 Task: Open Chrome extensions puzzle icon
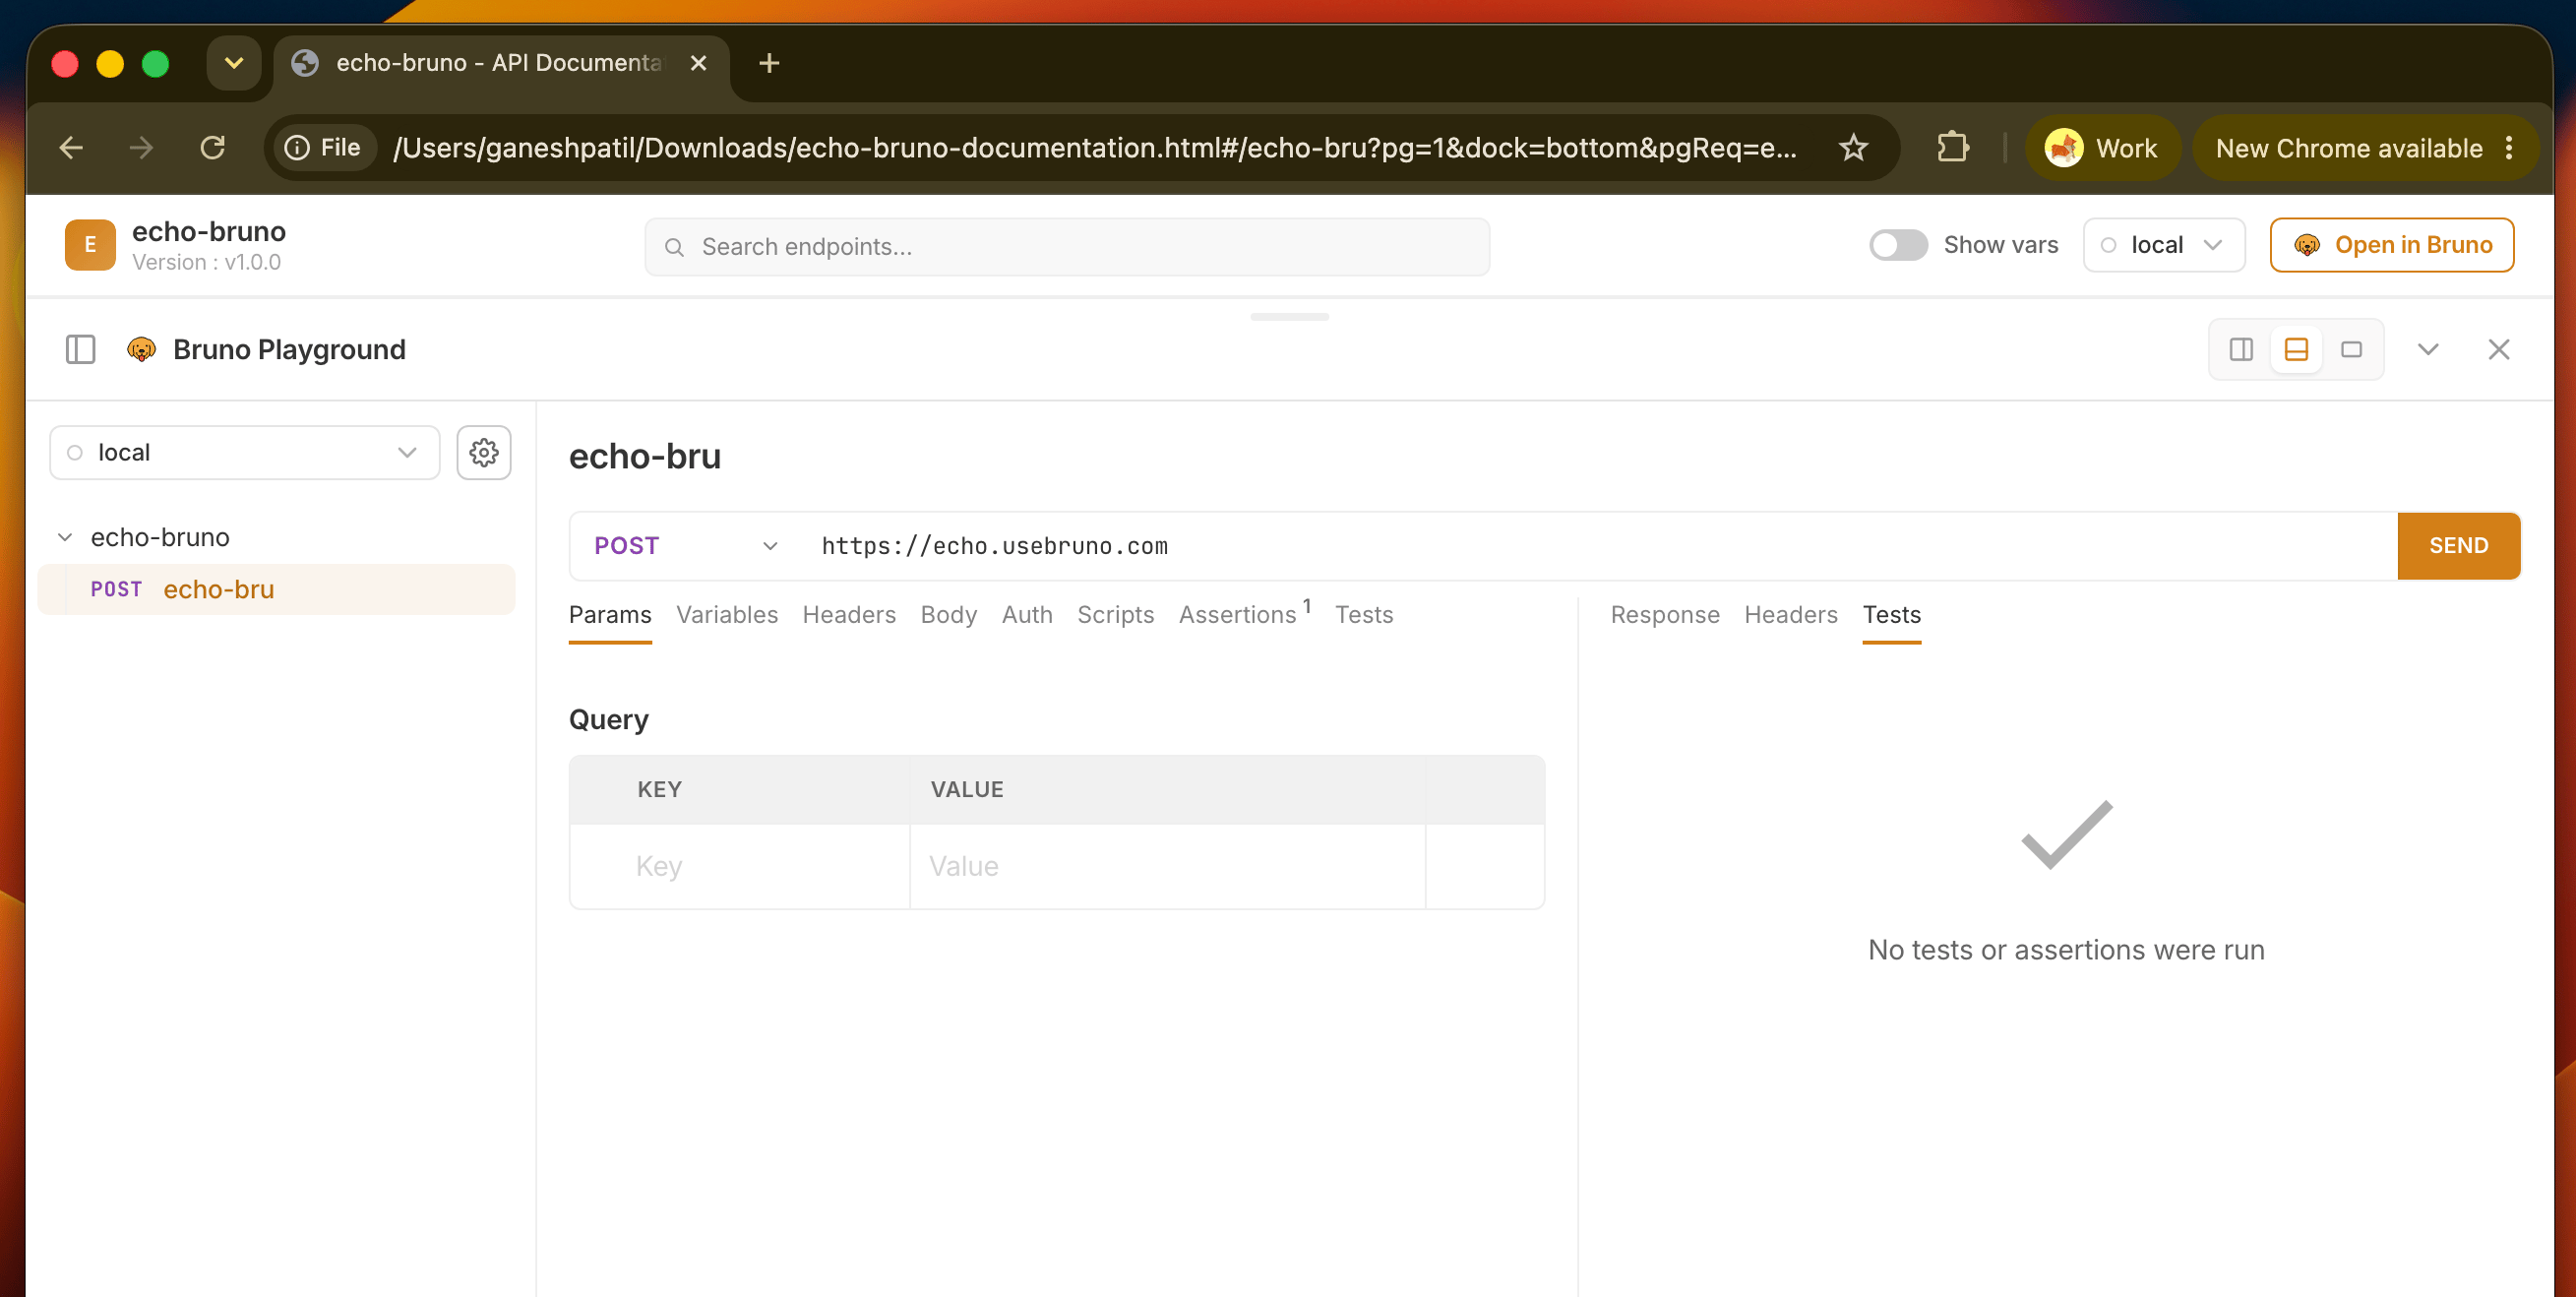tap(1952, 148)
